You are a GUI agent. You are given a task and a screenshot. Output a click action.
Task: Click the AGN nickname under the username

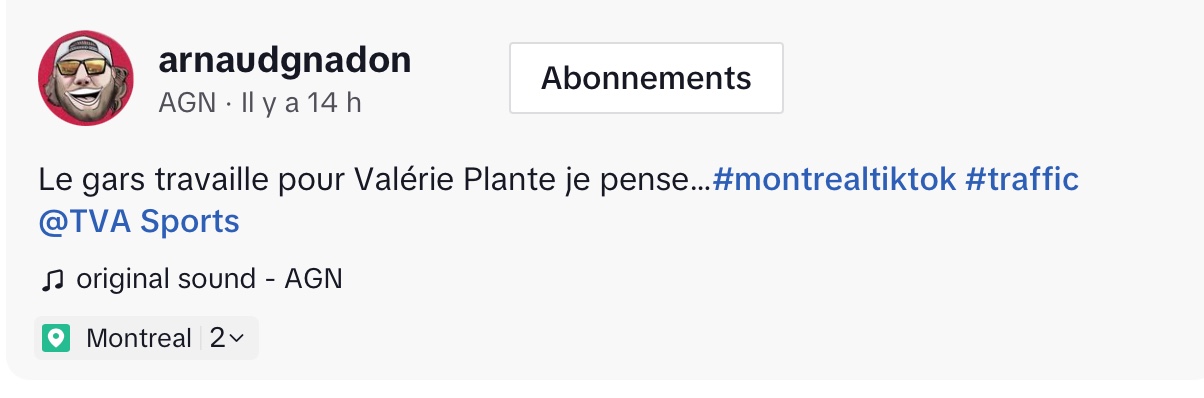click(187, 102)
